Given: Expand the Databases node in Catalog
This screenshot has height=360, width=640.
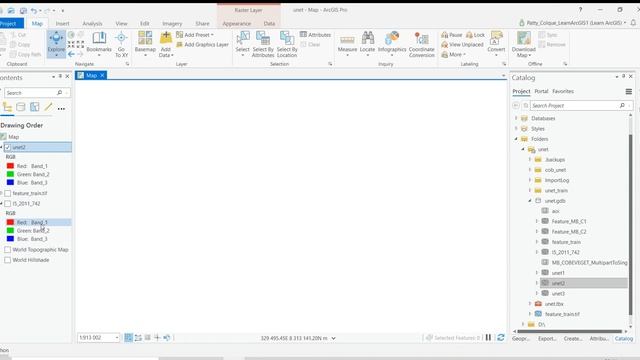Looking at the screenshot, I should pyautogui.click(x=516, y=118).
